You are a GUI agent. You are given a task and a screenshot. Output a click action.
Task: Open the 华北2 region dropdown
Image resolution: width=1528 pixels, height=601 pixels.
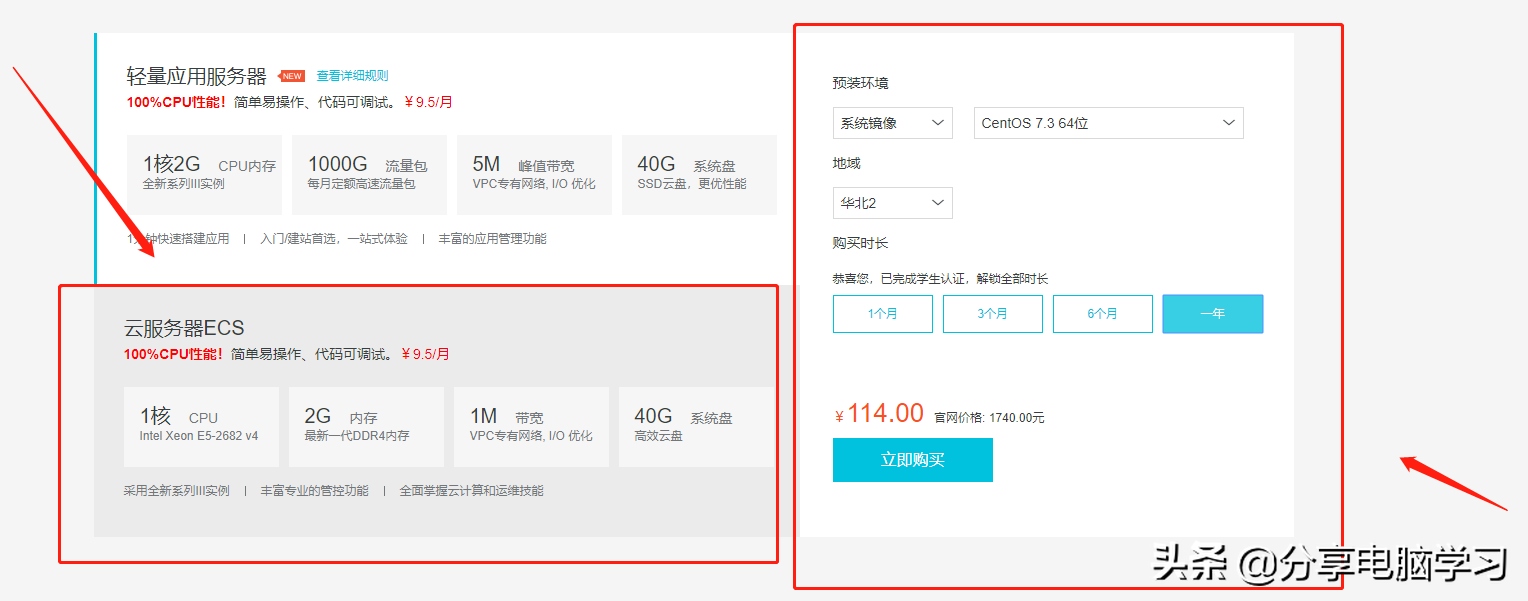(x=892, y=202)
